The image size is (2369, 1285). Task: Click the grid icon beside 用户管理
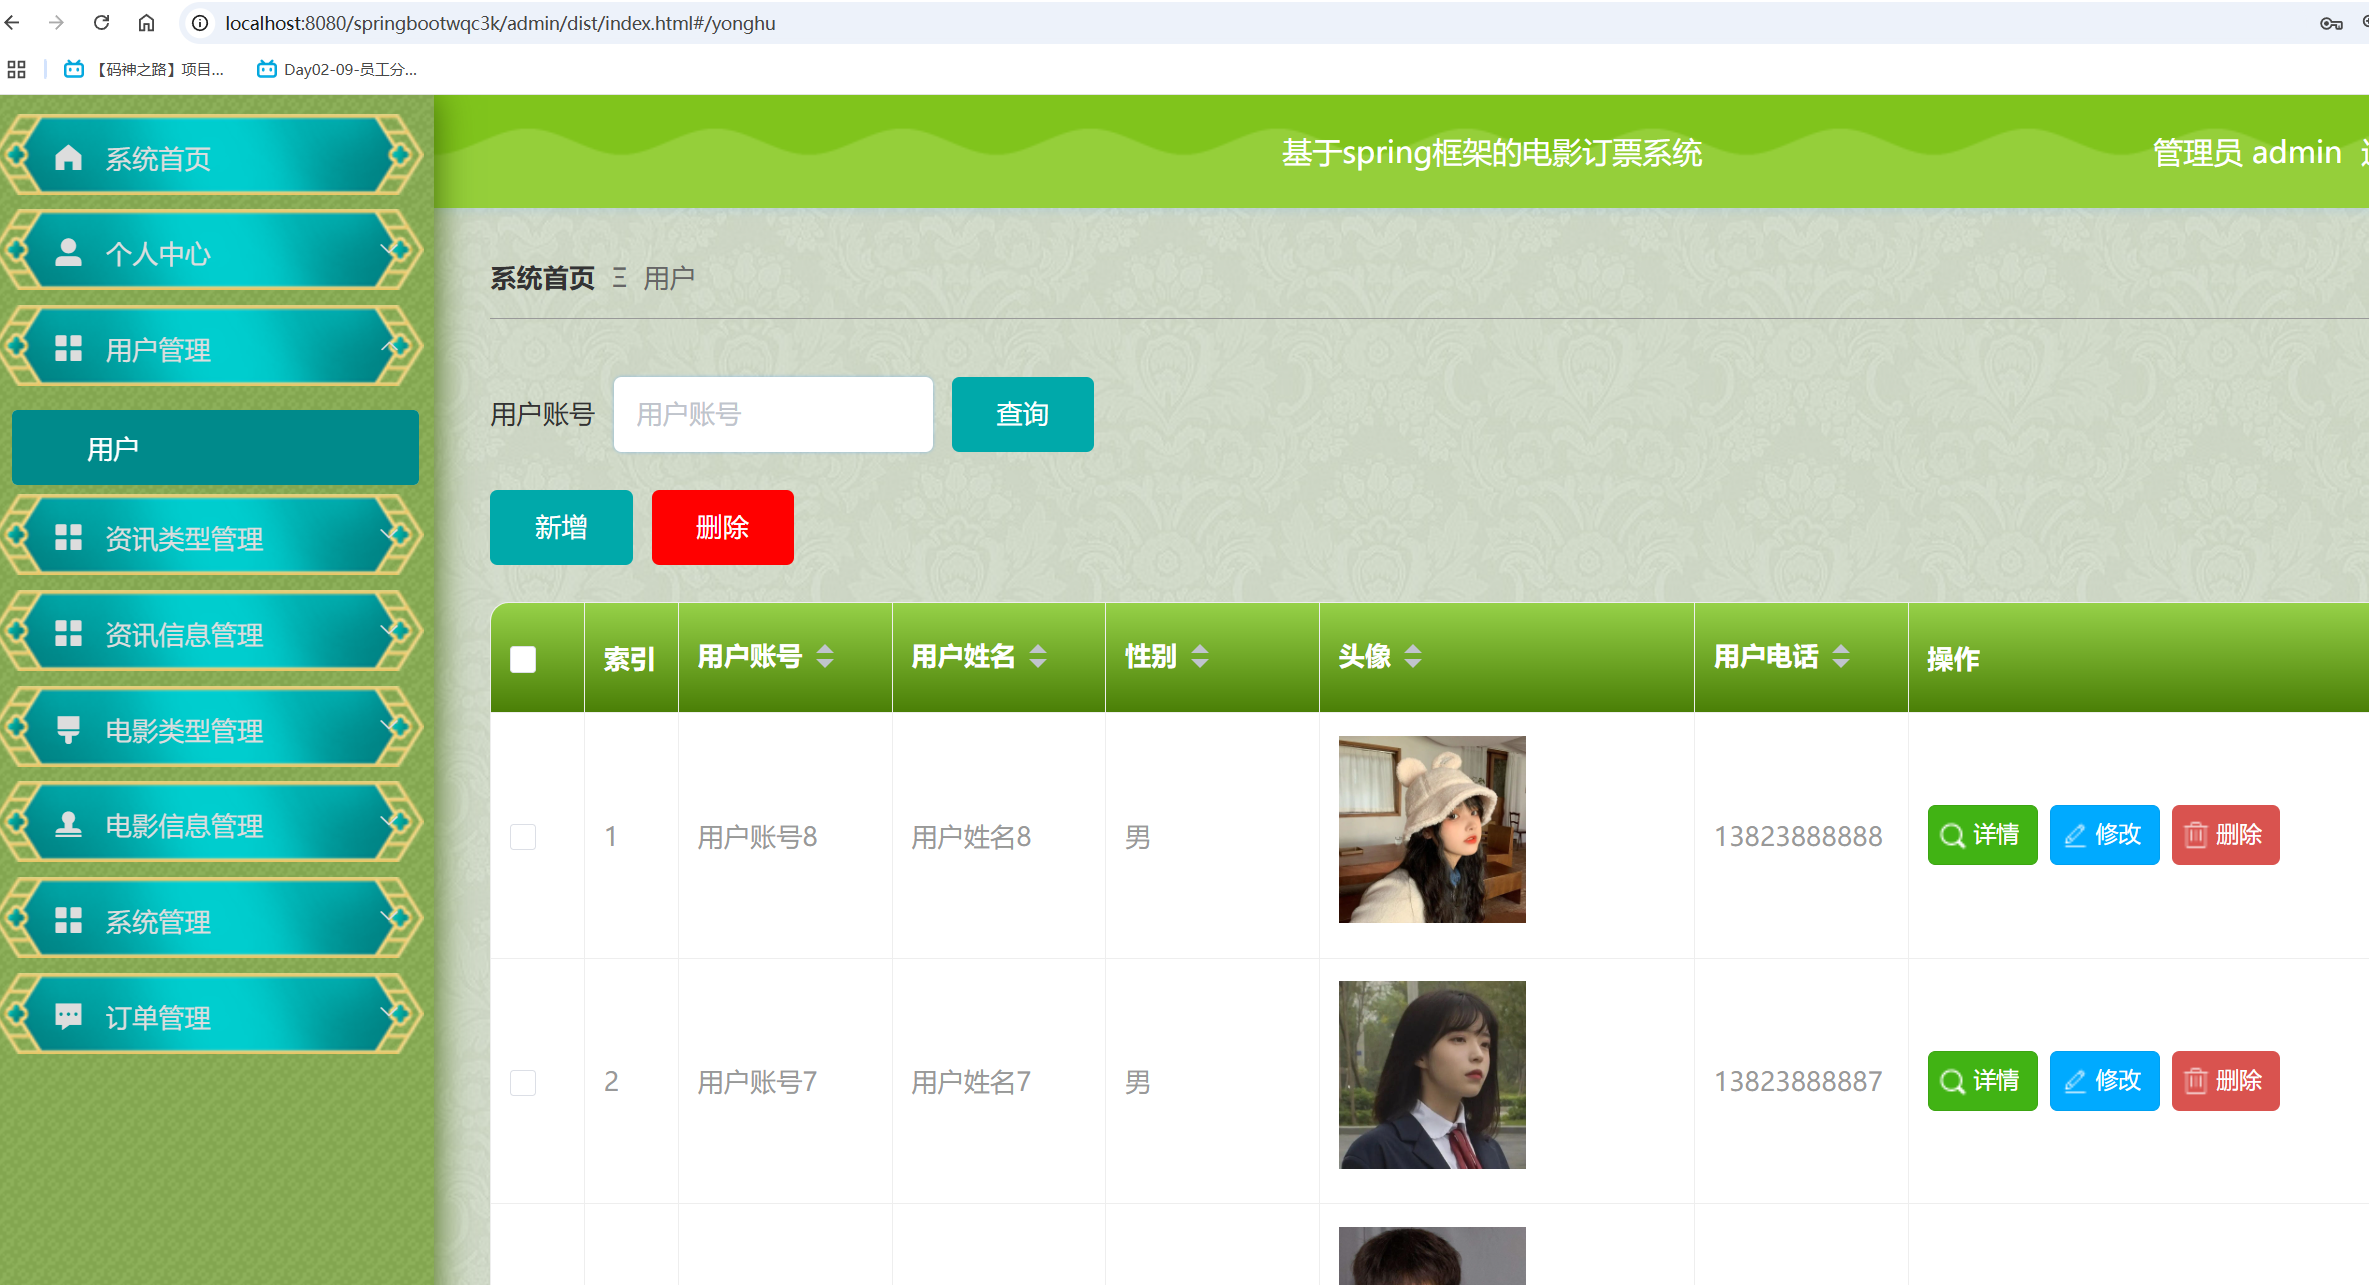68,348
